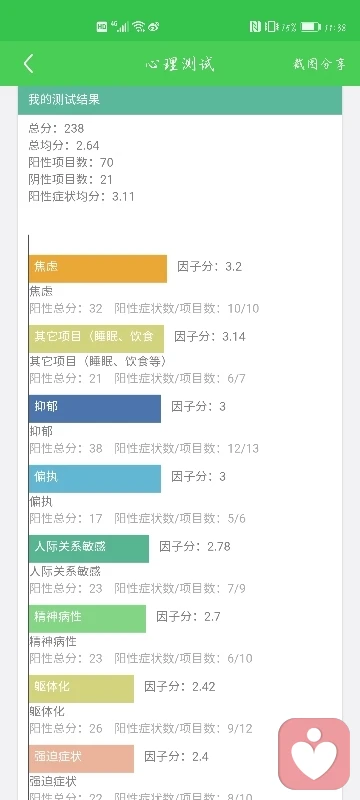Select the orange 焦虑 bar
The height and width of the screenshot is (800, 360).
click(98, 269)
